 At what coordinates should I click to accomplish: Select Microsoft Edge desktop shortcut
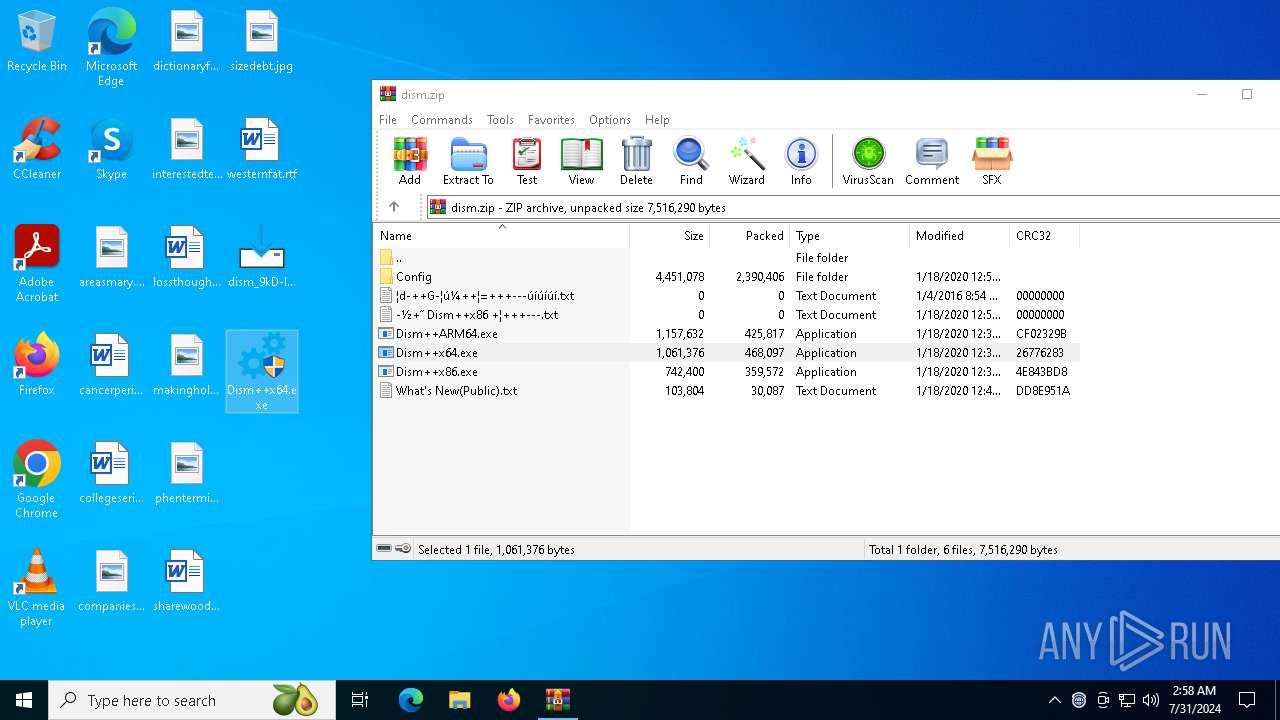[x=111, y=47]
